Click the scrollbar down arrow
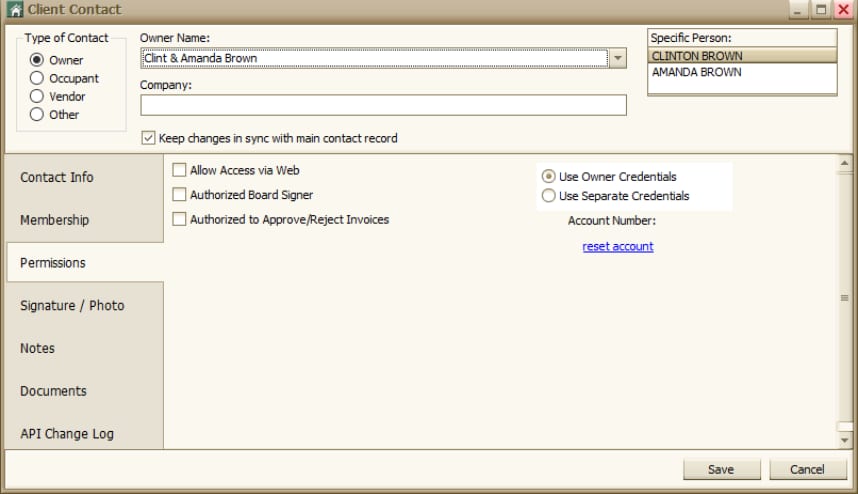The height and width of the screenshot is (494, 858). pos(844,440)
